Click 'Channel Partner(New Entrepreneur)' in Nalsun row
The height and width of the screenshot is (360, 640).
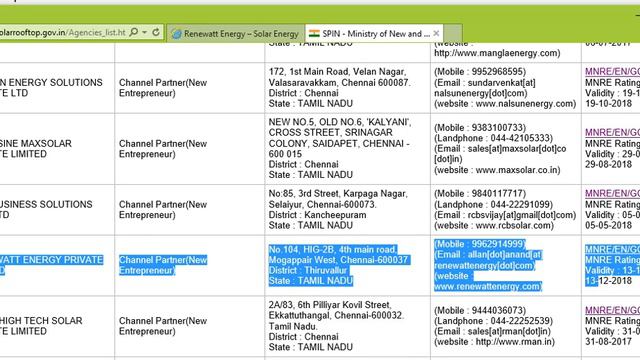pyautogui.click(x=163, y=88)
